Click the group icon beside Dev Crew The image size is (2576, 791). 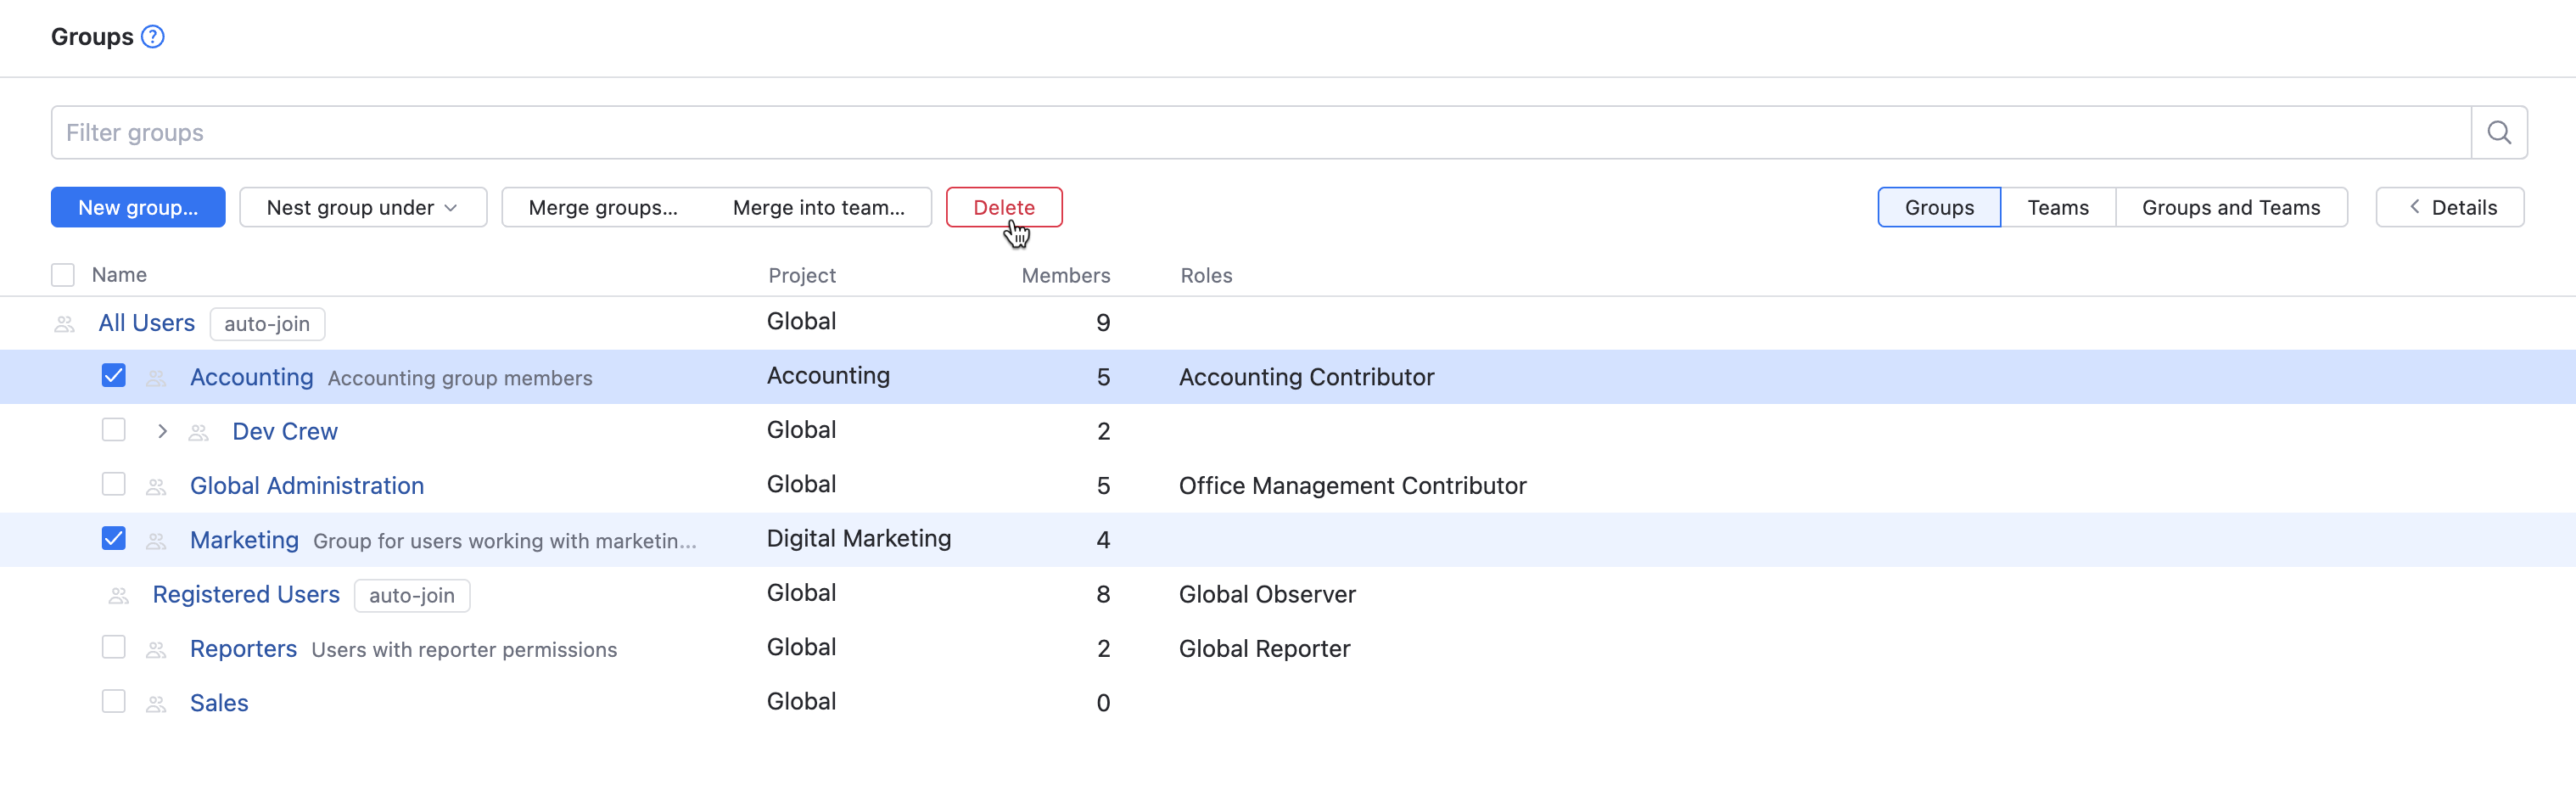[x=199, y=432]
